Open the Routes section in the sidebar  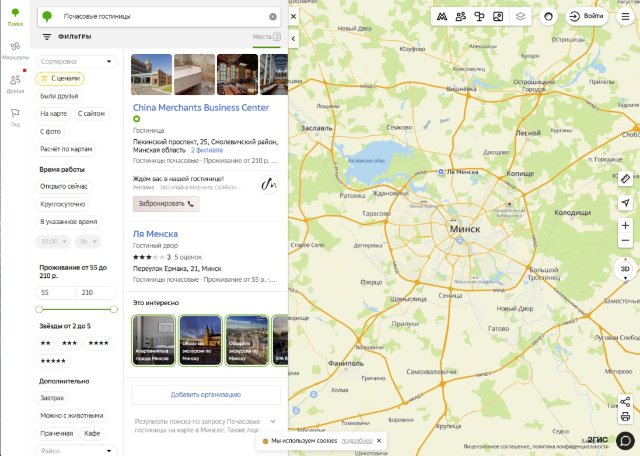point(15,51)
